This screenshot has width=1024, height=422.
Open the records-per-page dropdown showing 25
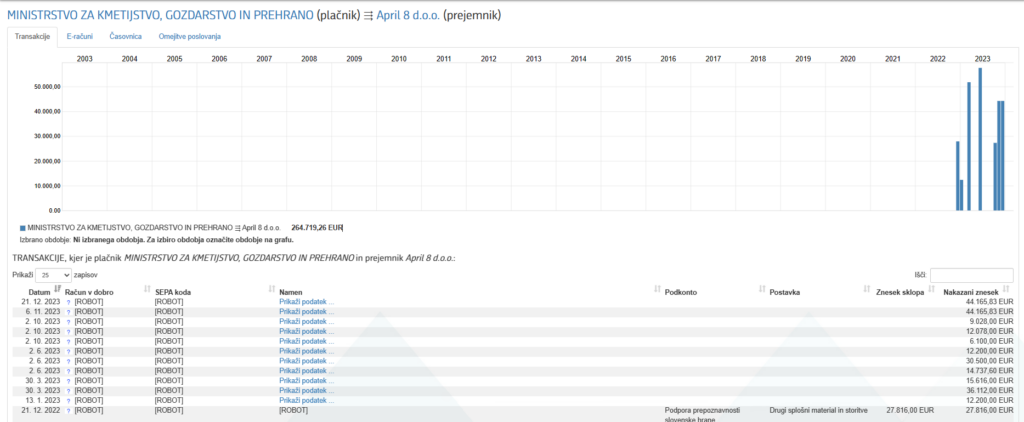coord(54,276)
